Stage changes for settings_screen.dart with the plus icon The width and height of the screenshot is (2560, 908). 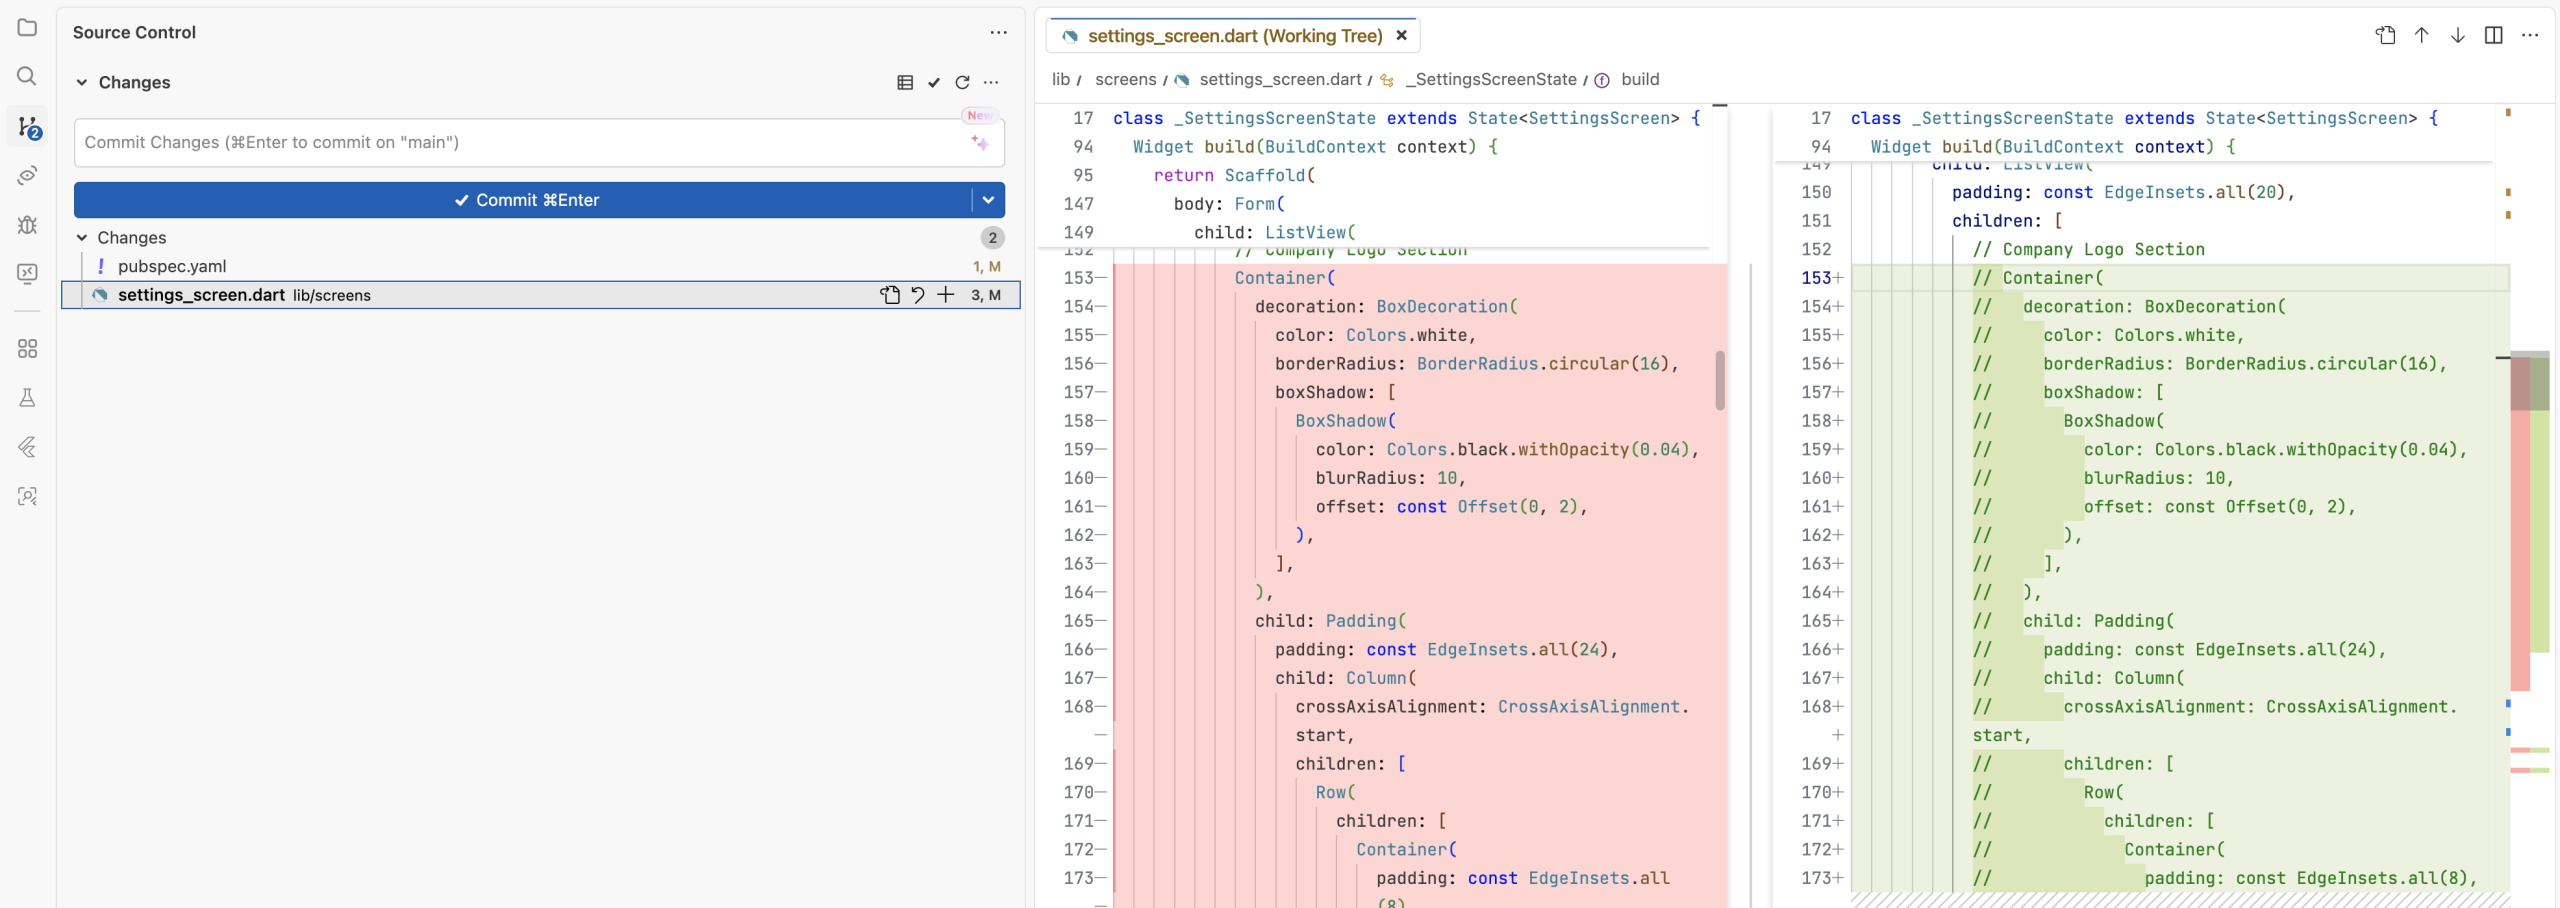[945, 295]
